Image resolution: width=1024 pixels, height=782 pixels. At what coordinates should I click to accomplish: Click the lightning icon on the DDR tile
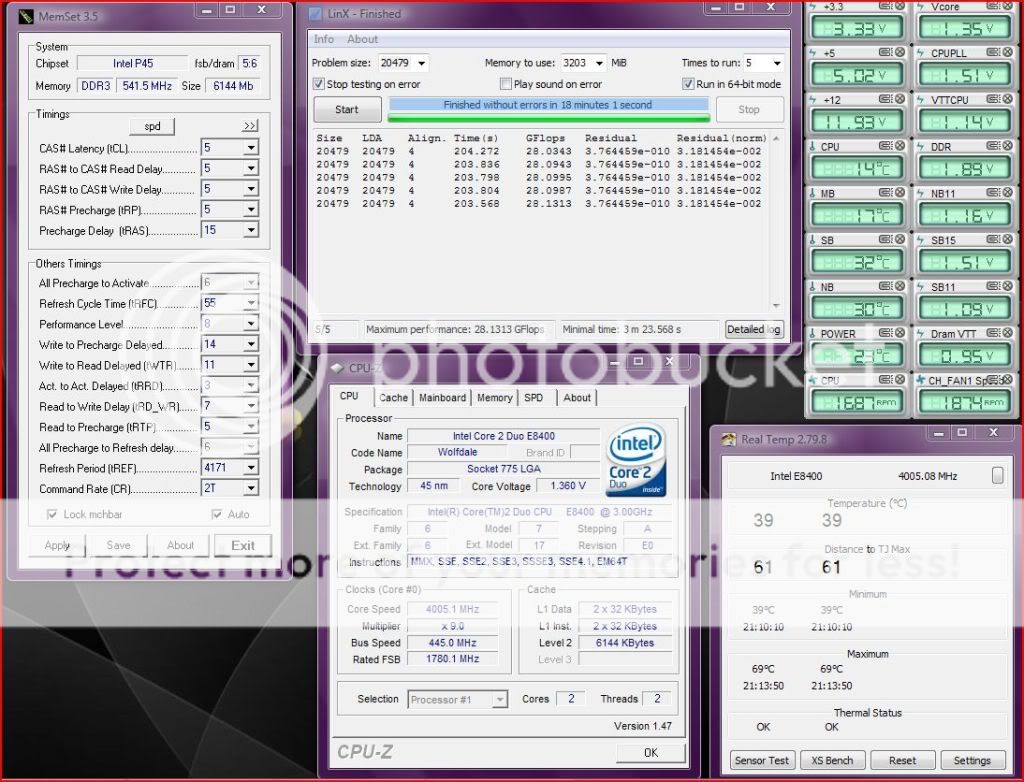[920, 146]
